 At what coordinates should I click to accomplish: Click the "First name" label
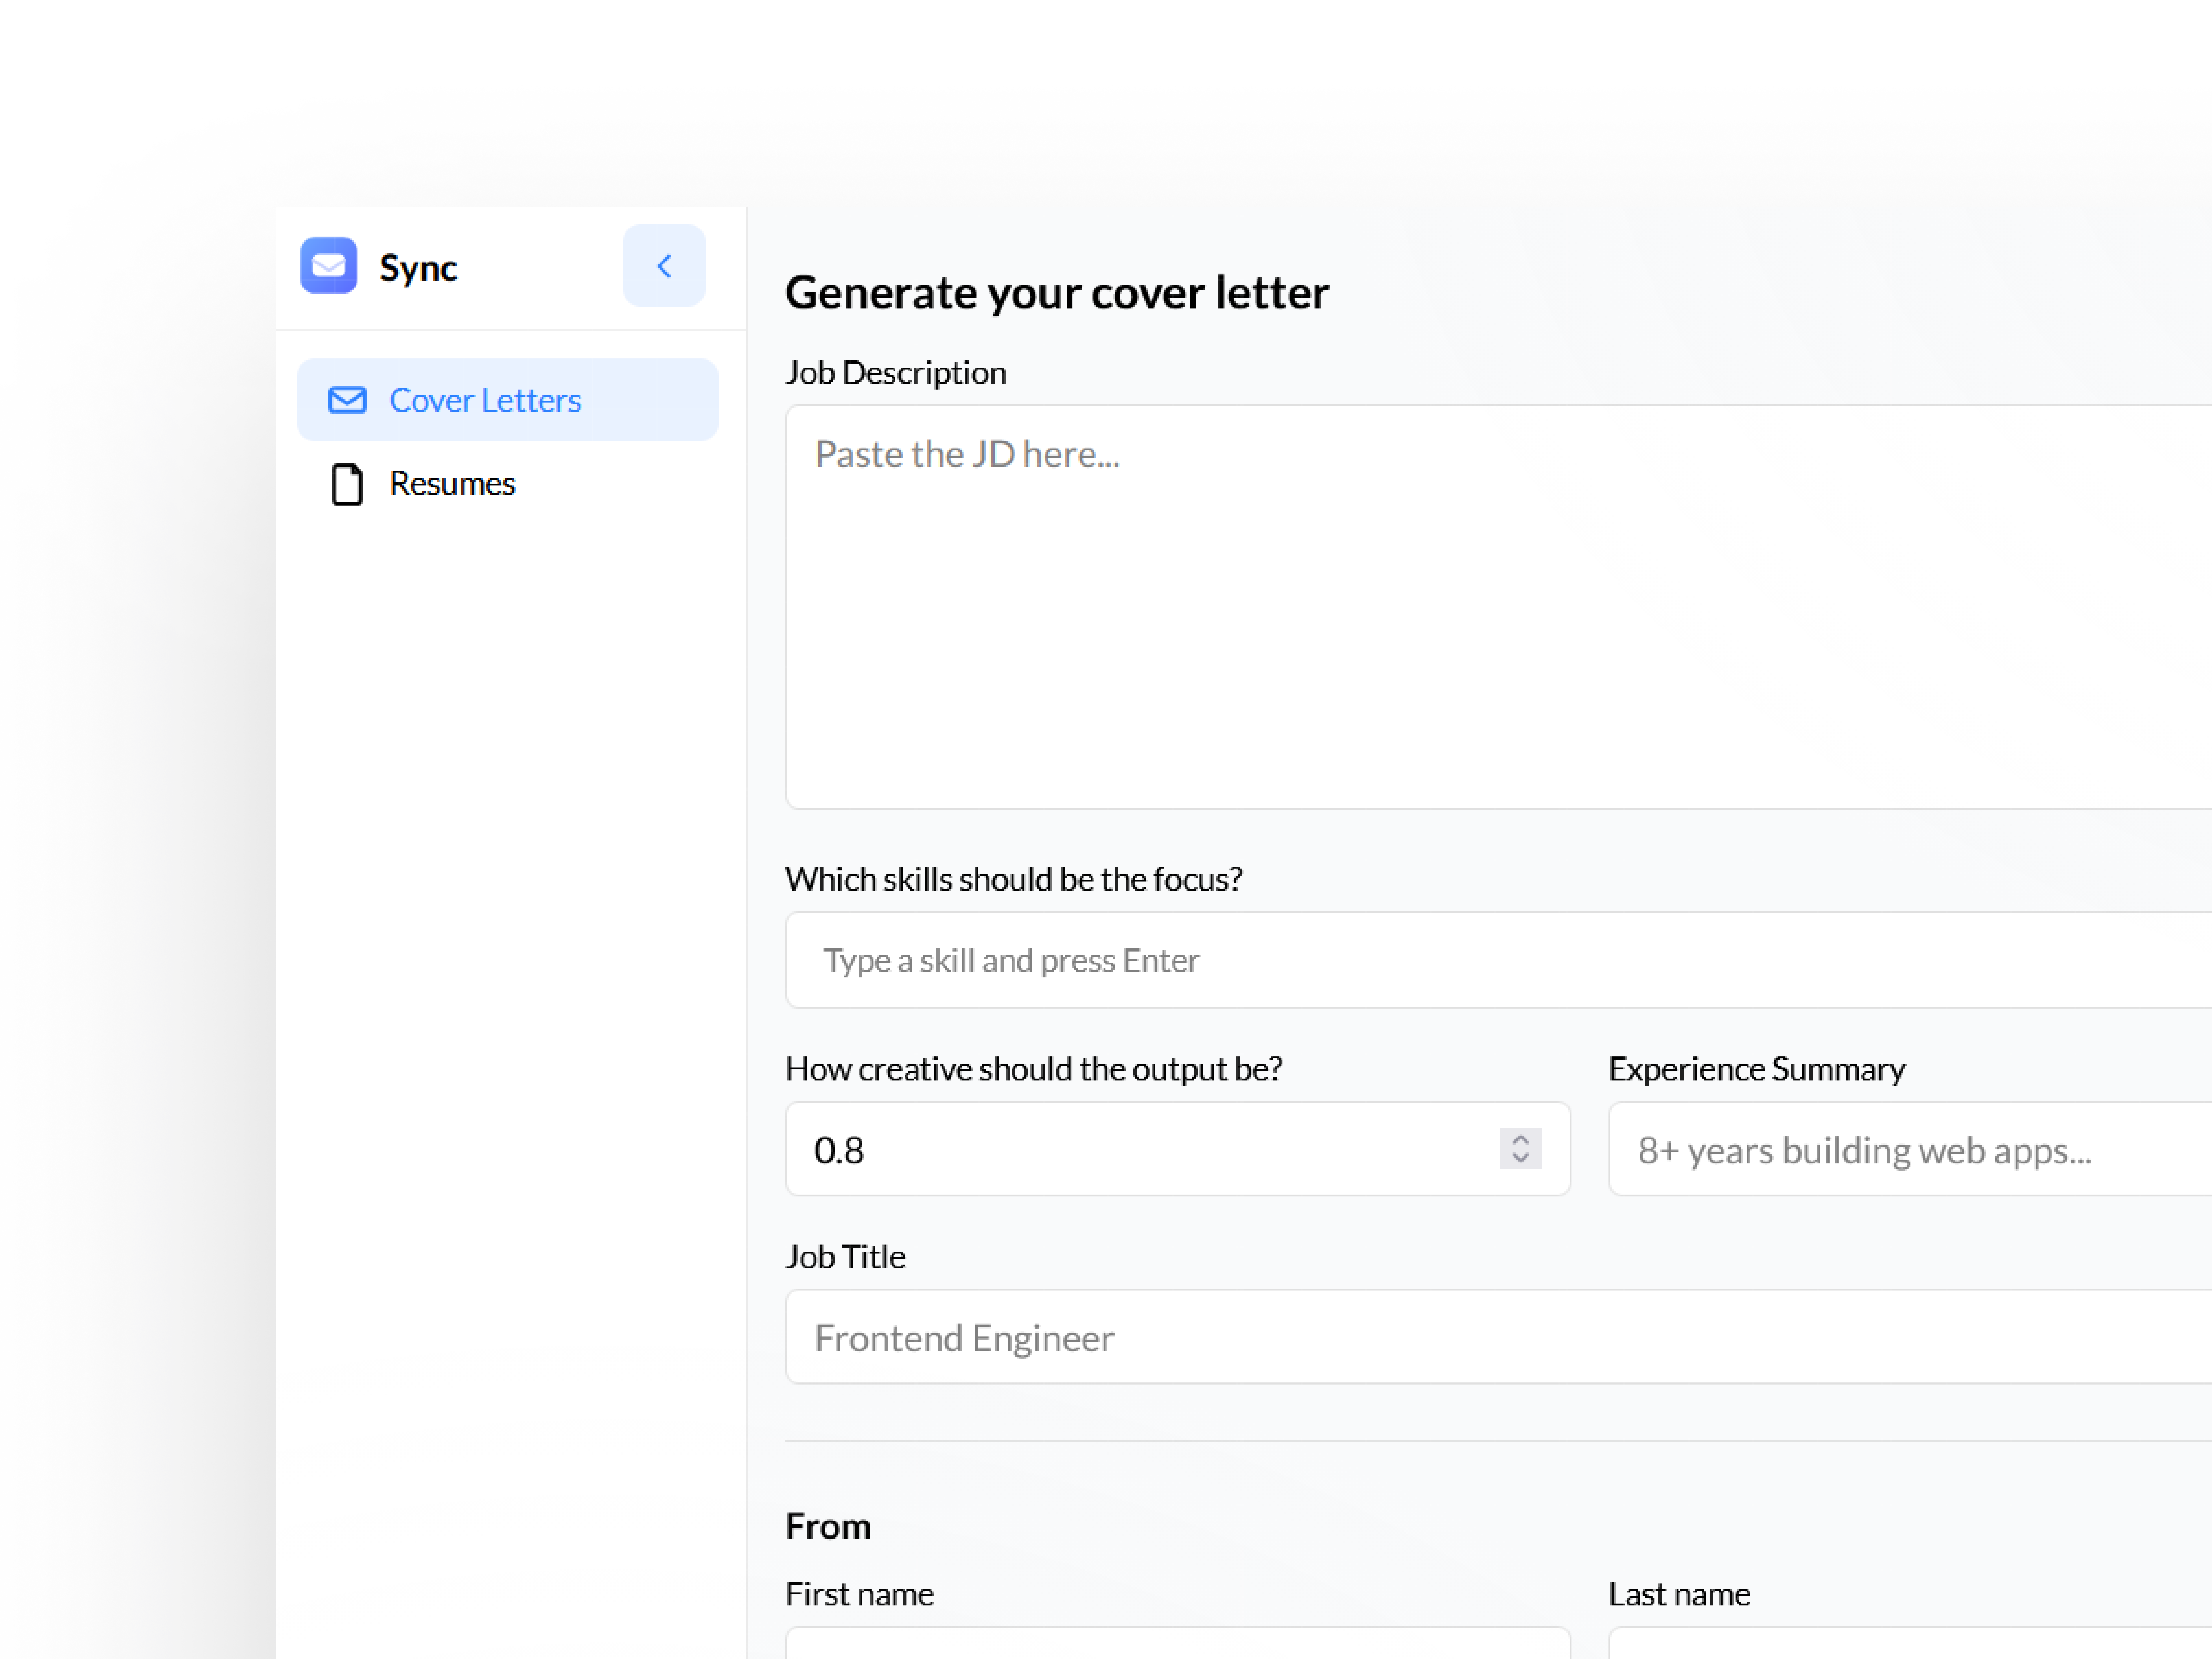tap(860, 1594)
